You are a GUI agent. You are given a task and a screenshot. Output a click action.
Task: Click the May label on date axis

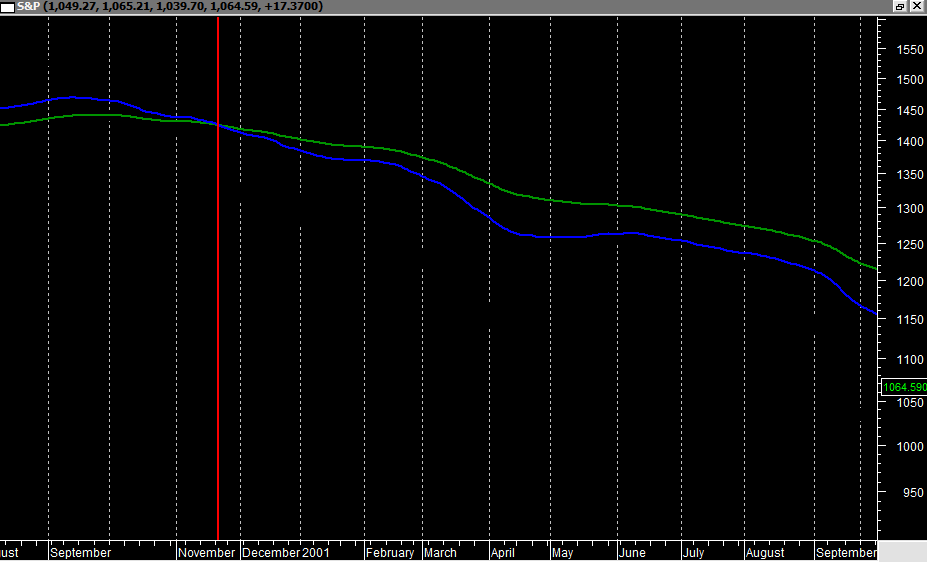pos(562,553)
